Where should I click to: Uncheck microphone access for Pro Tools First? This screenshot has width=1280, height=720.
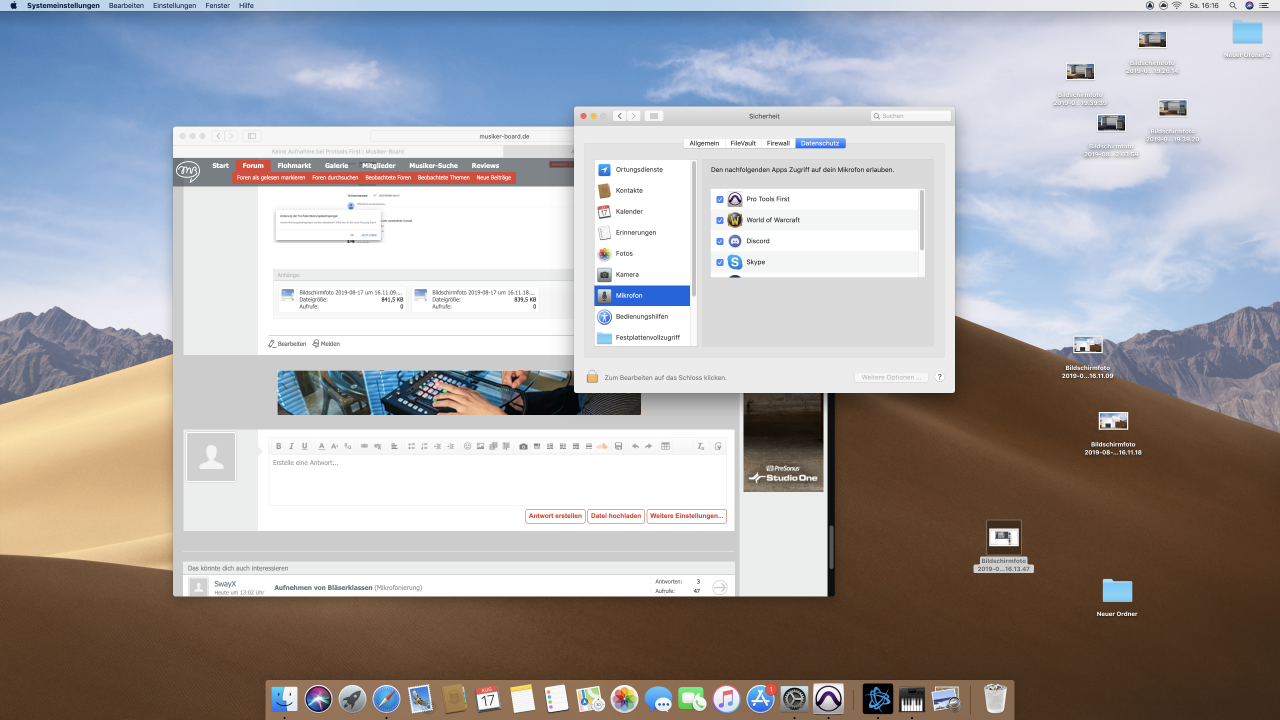coord(720,199)
